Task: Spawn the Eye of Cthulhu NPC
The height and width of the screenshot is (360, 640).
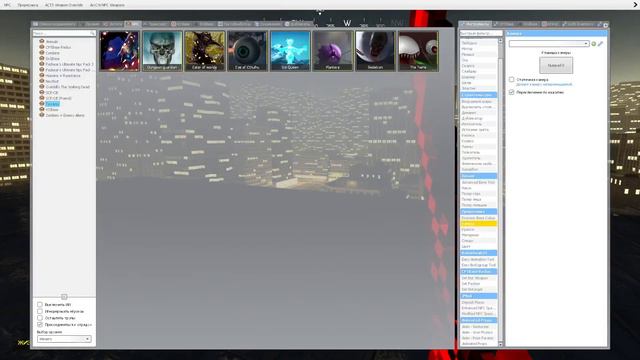Action: [x=247, y=51]
